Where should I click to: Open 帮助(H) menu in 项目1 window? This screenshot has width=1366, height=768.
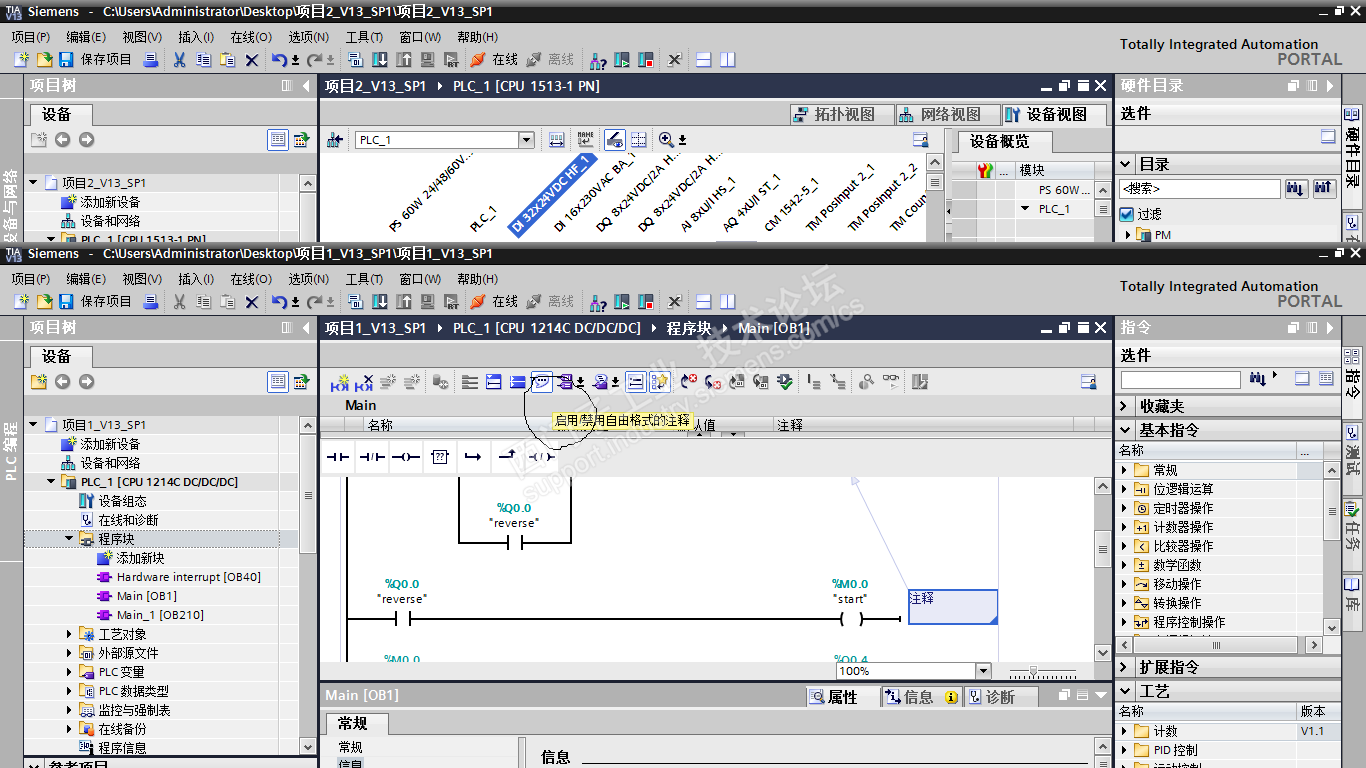(x=477, y=279)
